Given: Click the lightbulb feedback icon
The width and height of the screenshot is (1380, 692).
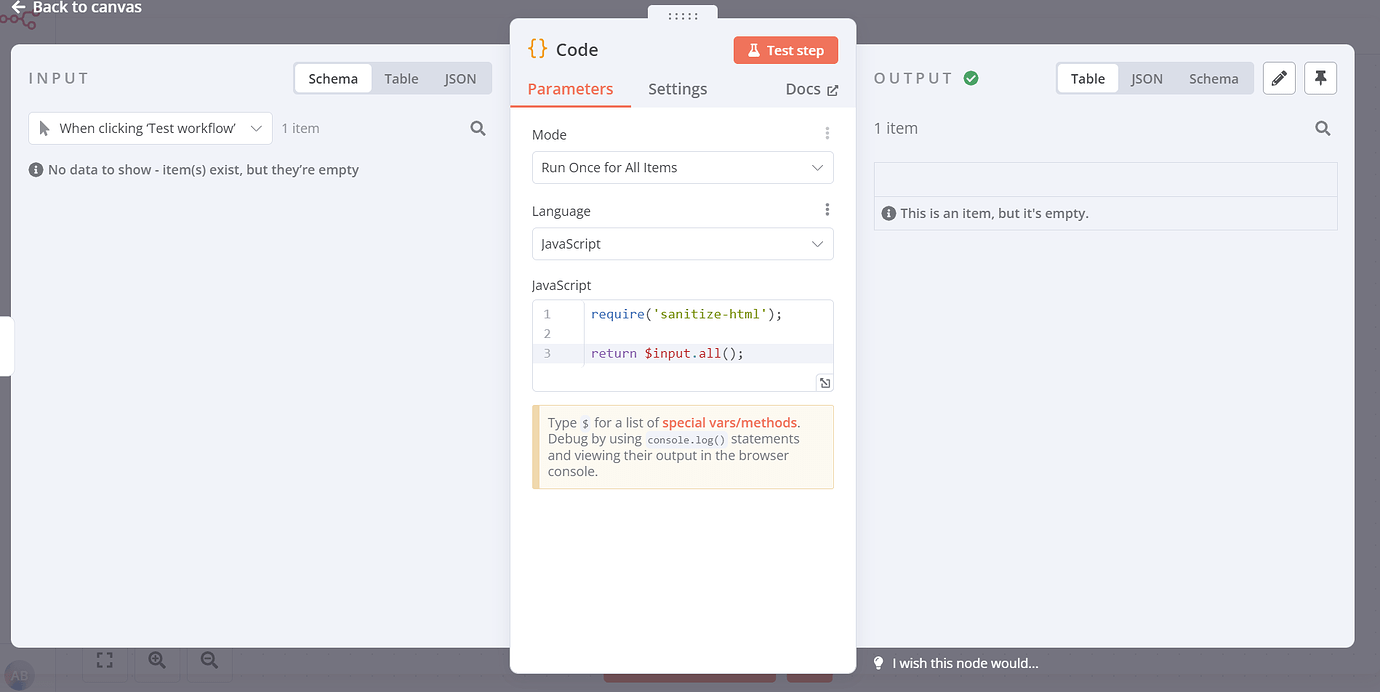Looking at the screenshot, I should (x=878, y=662).
